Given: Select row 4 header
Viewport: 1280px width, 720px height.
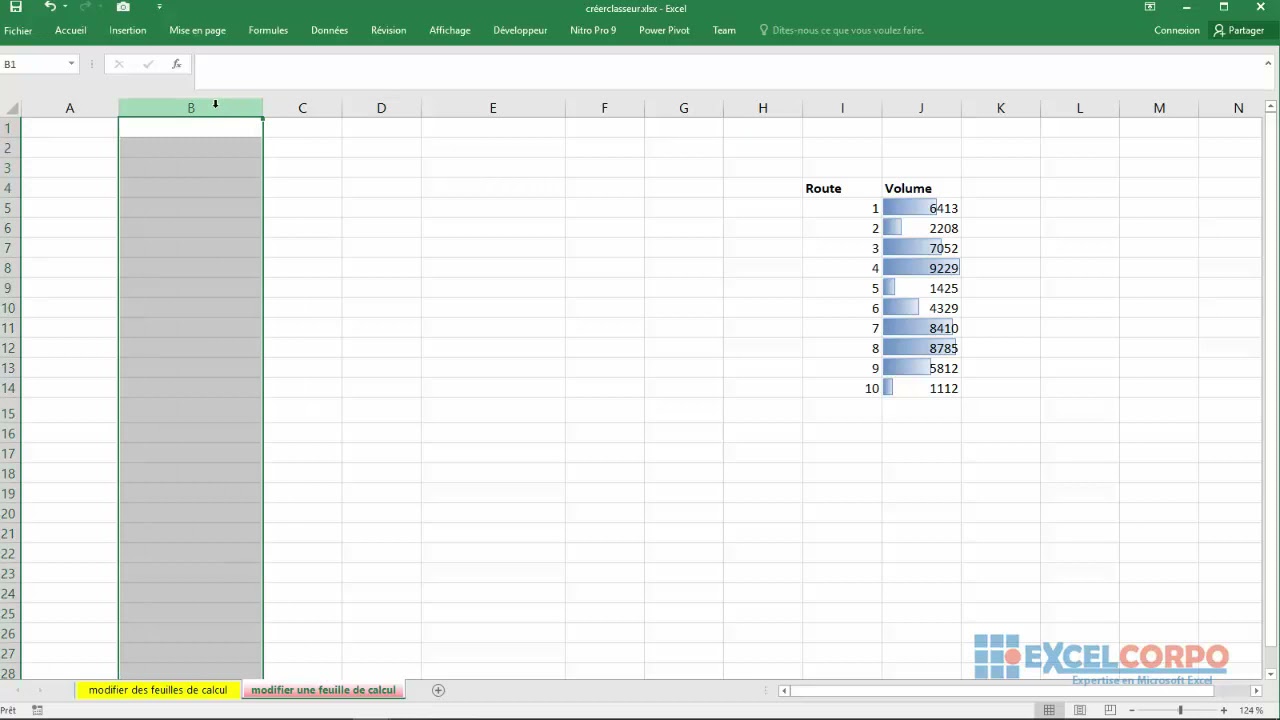Looking at the screenshot, I should [x=9, y=188].
